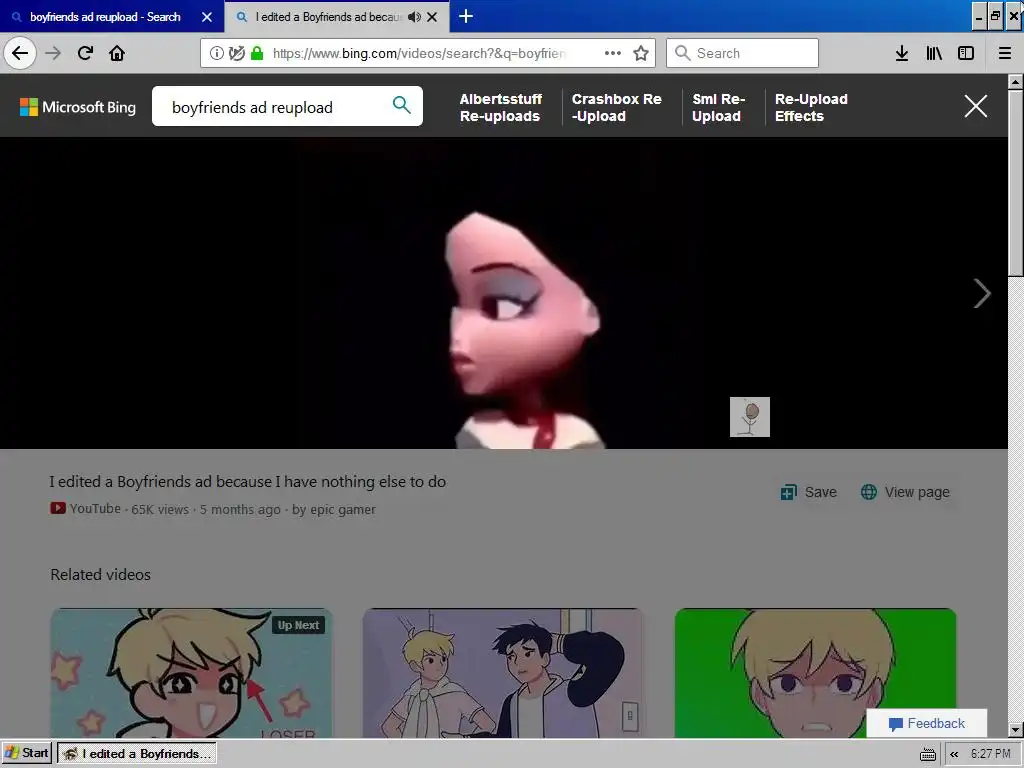The image size is (1024, 768).
Task: Open the page actions three-dot menu
Action: pos(613,53)
